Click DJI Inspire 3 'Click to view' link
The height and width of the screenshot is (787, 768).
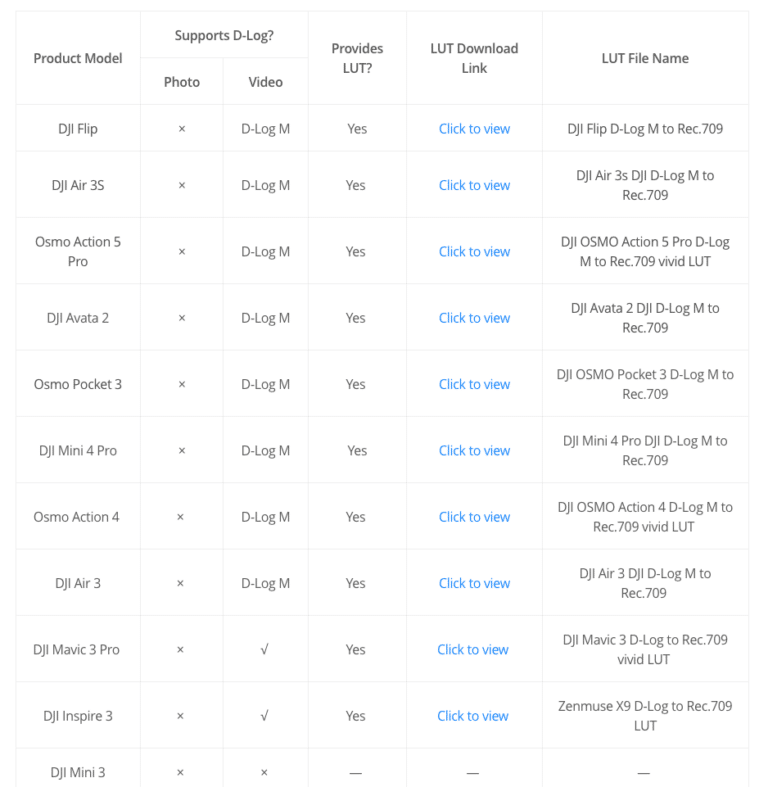tap(473, 716)
